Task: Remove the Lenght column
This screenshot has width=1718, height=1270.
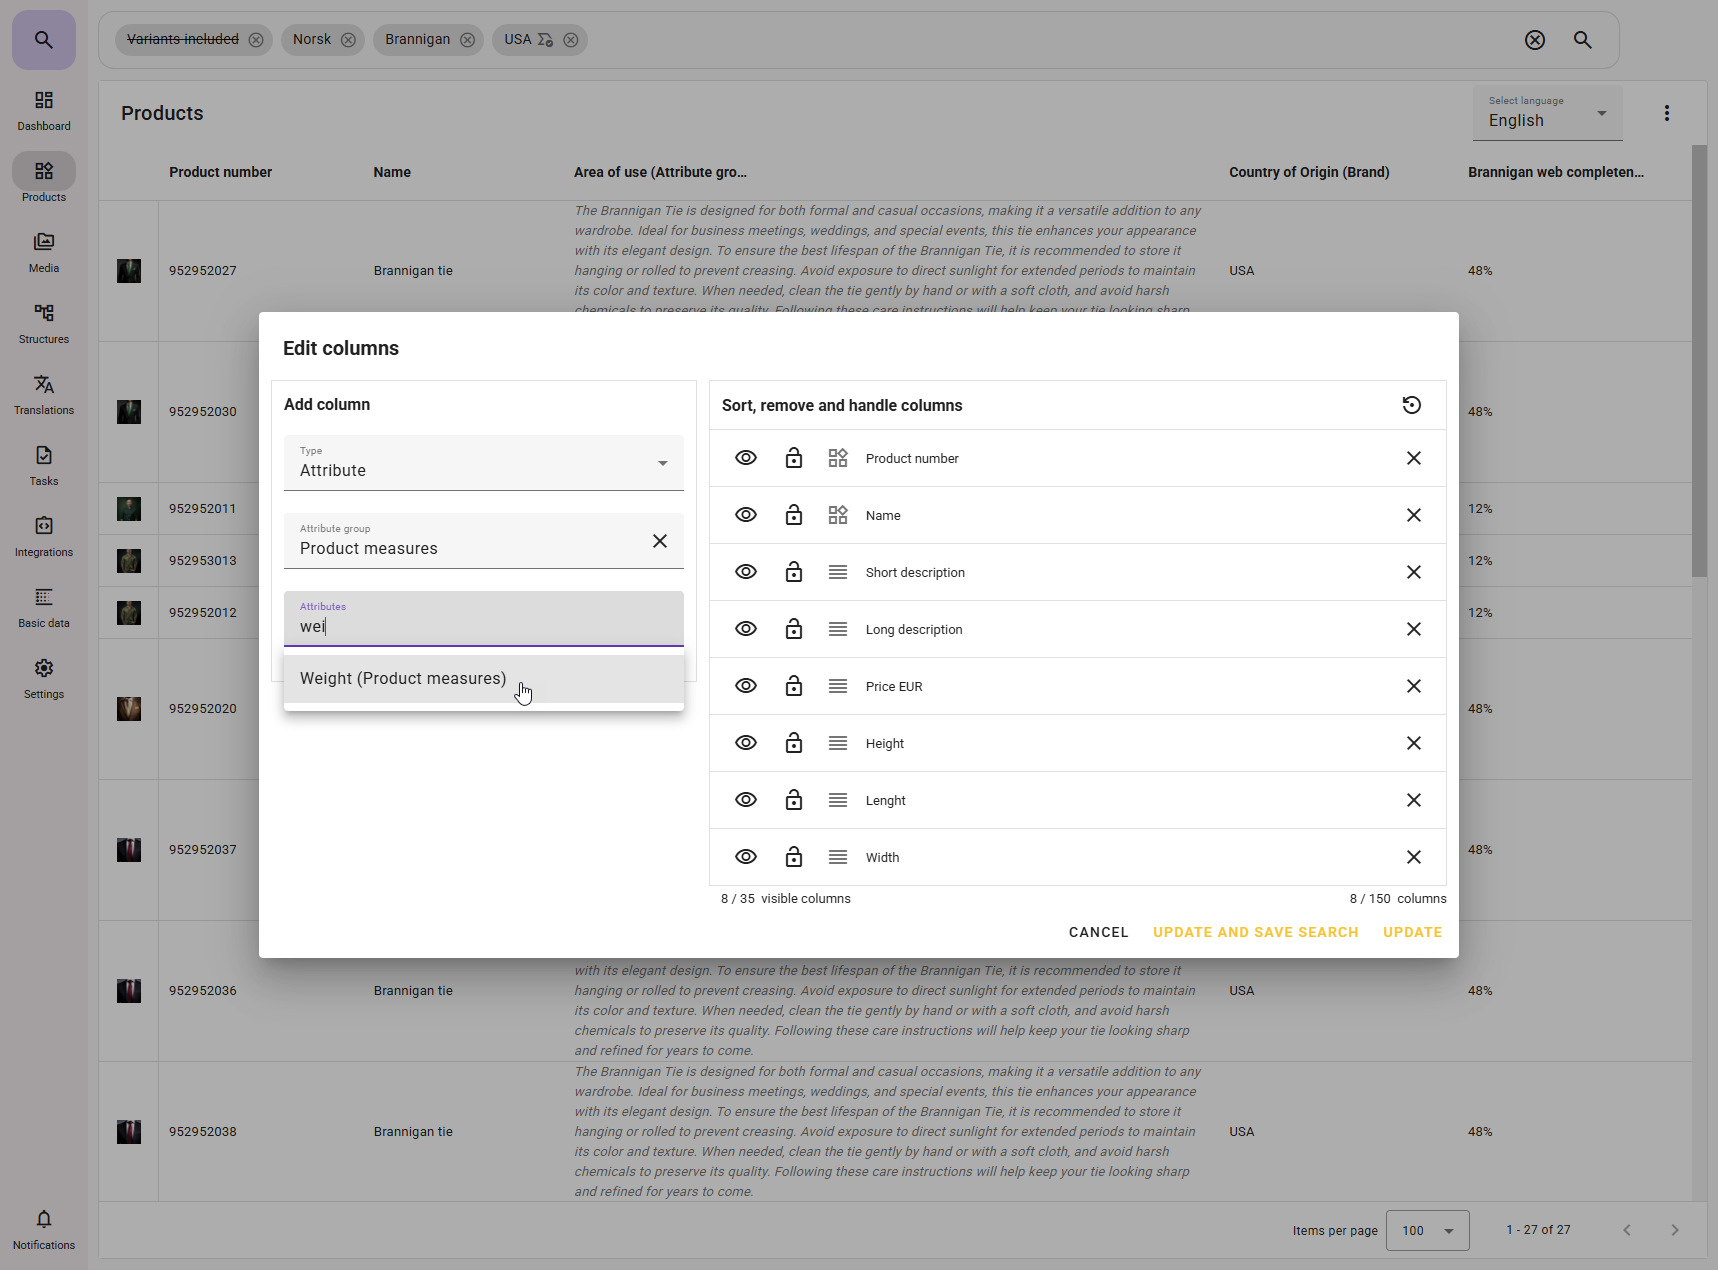Action: pos(1413,800)
